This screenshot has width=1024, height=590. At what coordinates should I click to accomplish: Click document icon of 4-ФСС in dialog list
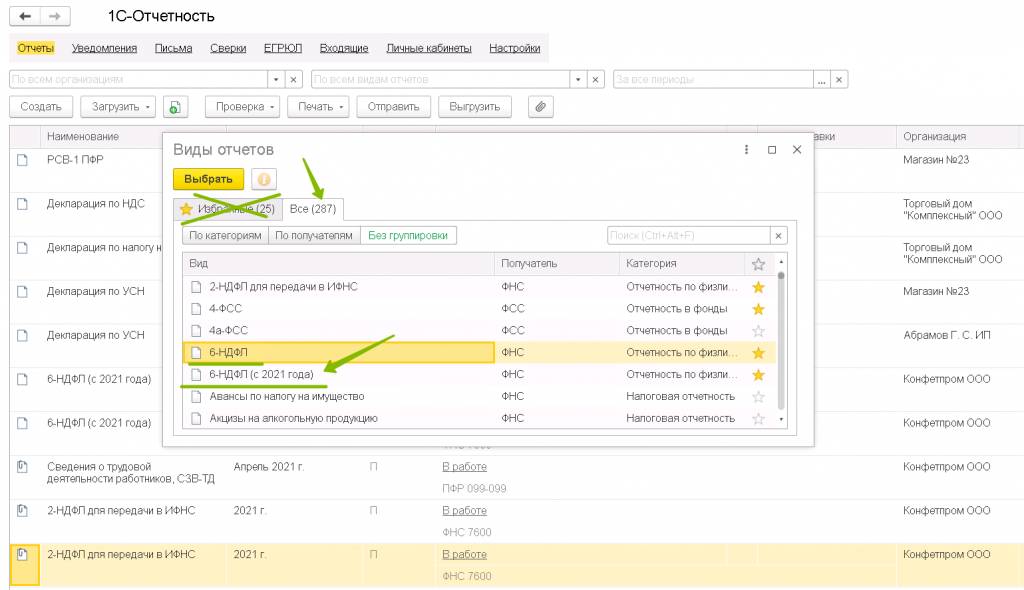pos(196,309)
